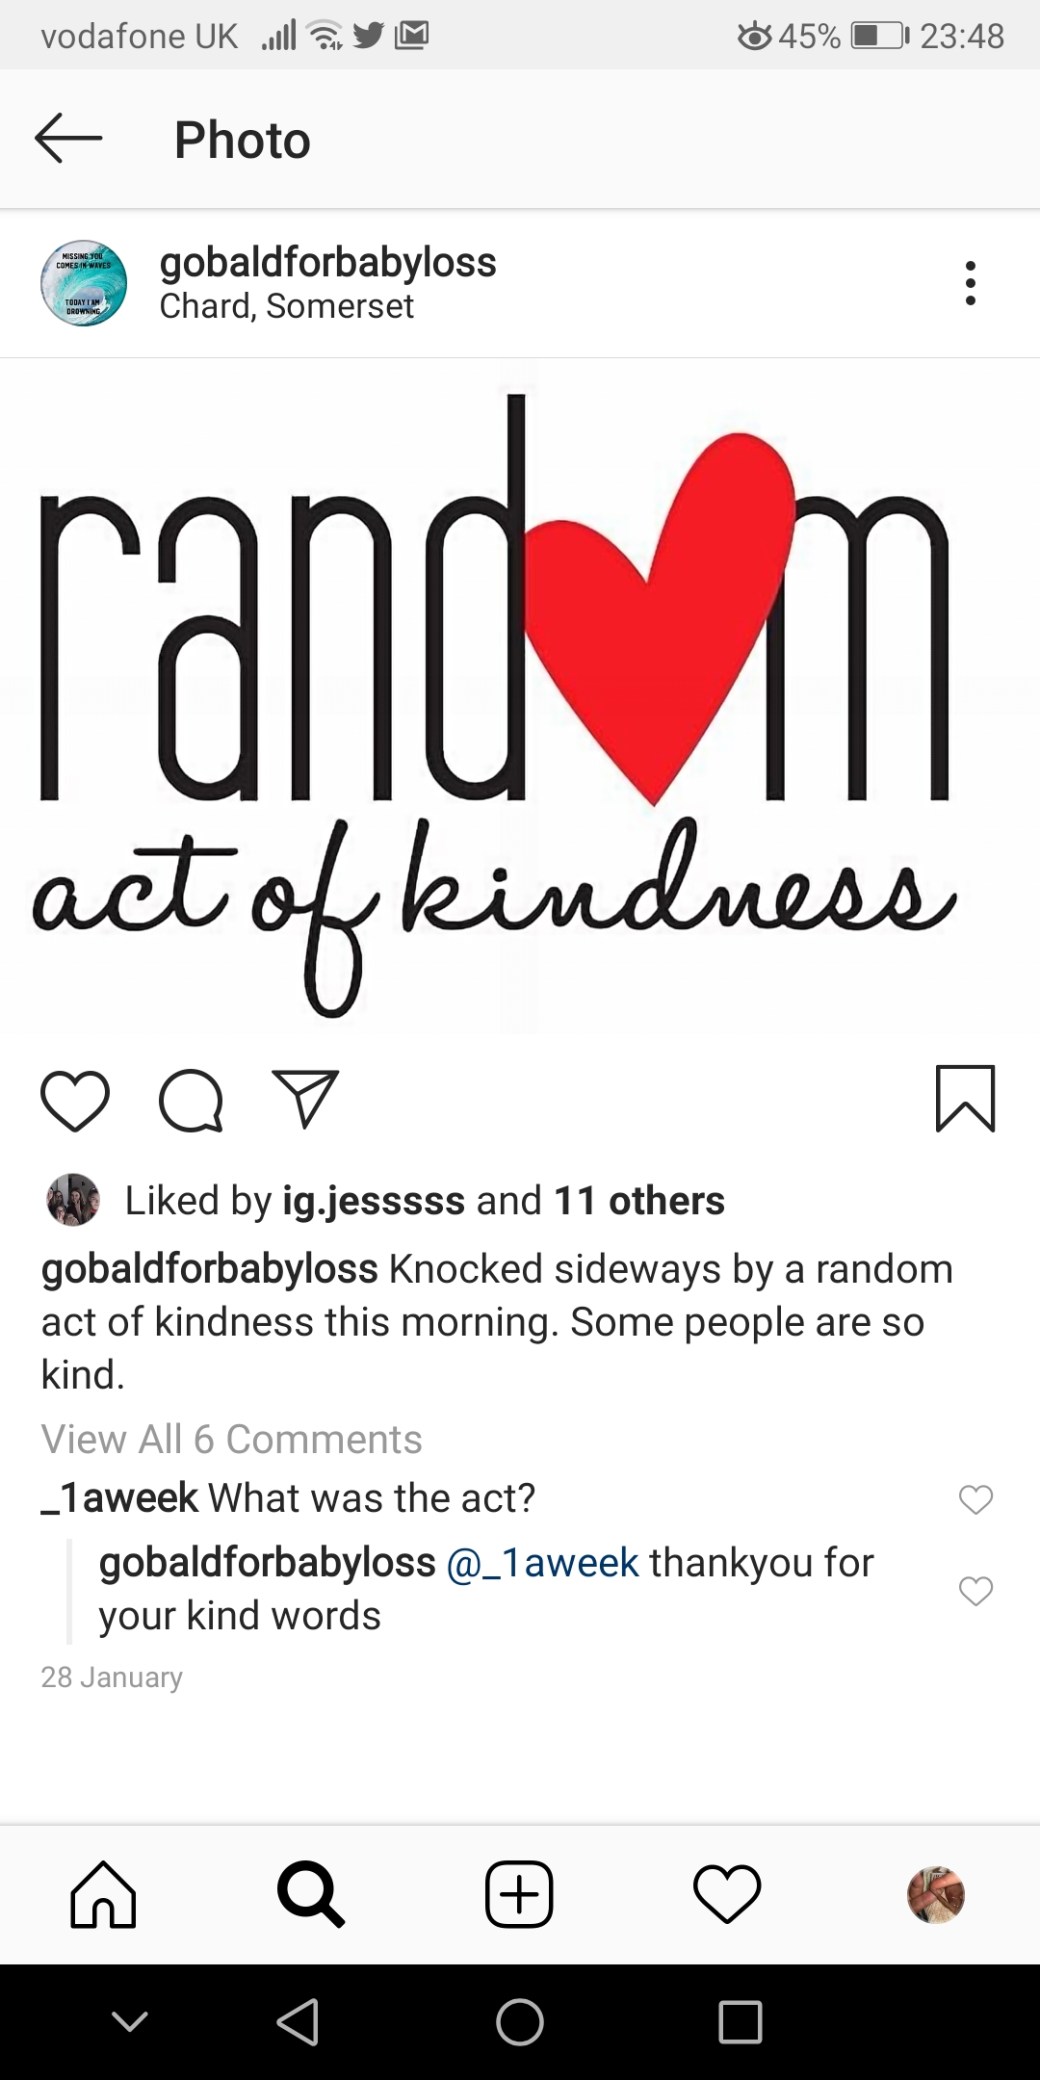Image resolution: width=1040 pixels, height=2080 pixels.
Task: Open the Activity heart tab
Action: [x=727, y=1894]
